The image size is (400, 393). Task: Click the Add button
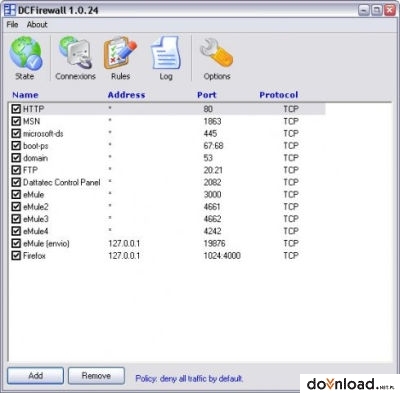coord(35,376)
